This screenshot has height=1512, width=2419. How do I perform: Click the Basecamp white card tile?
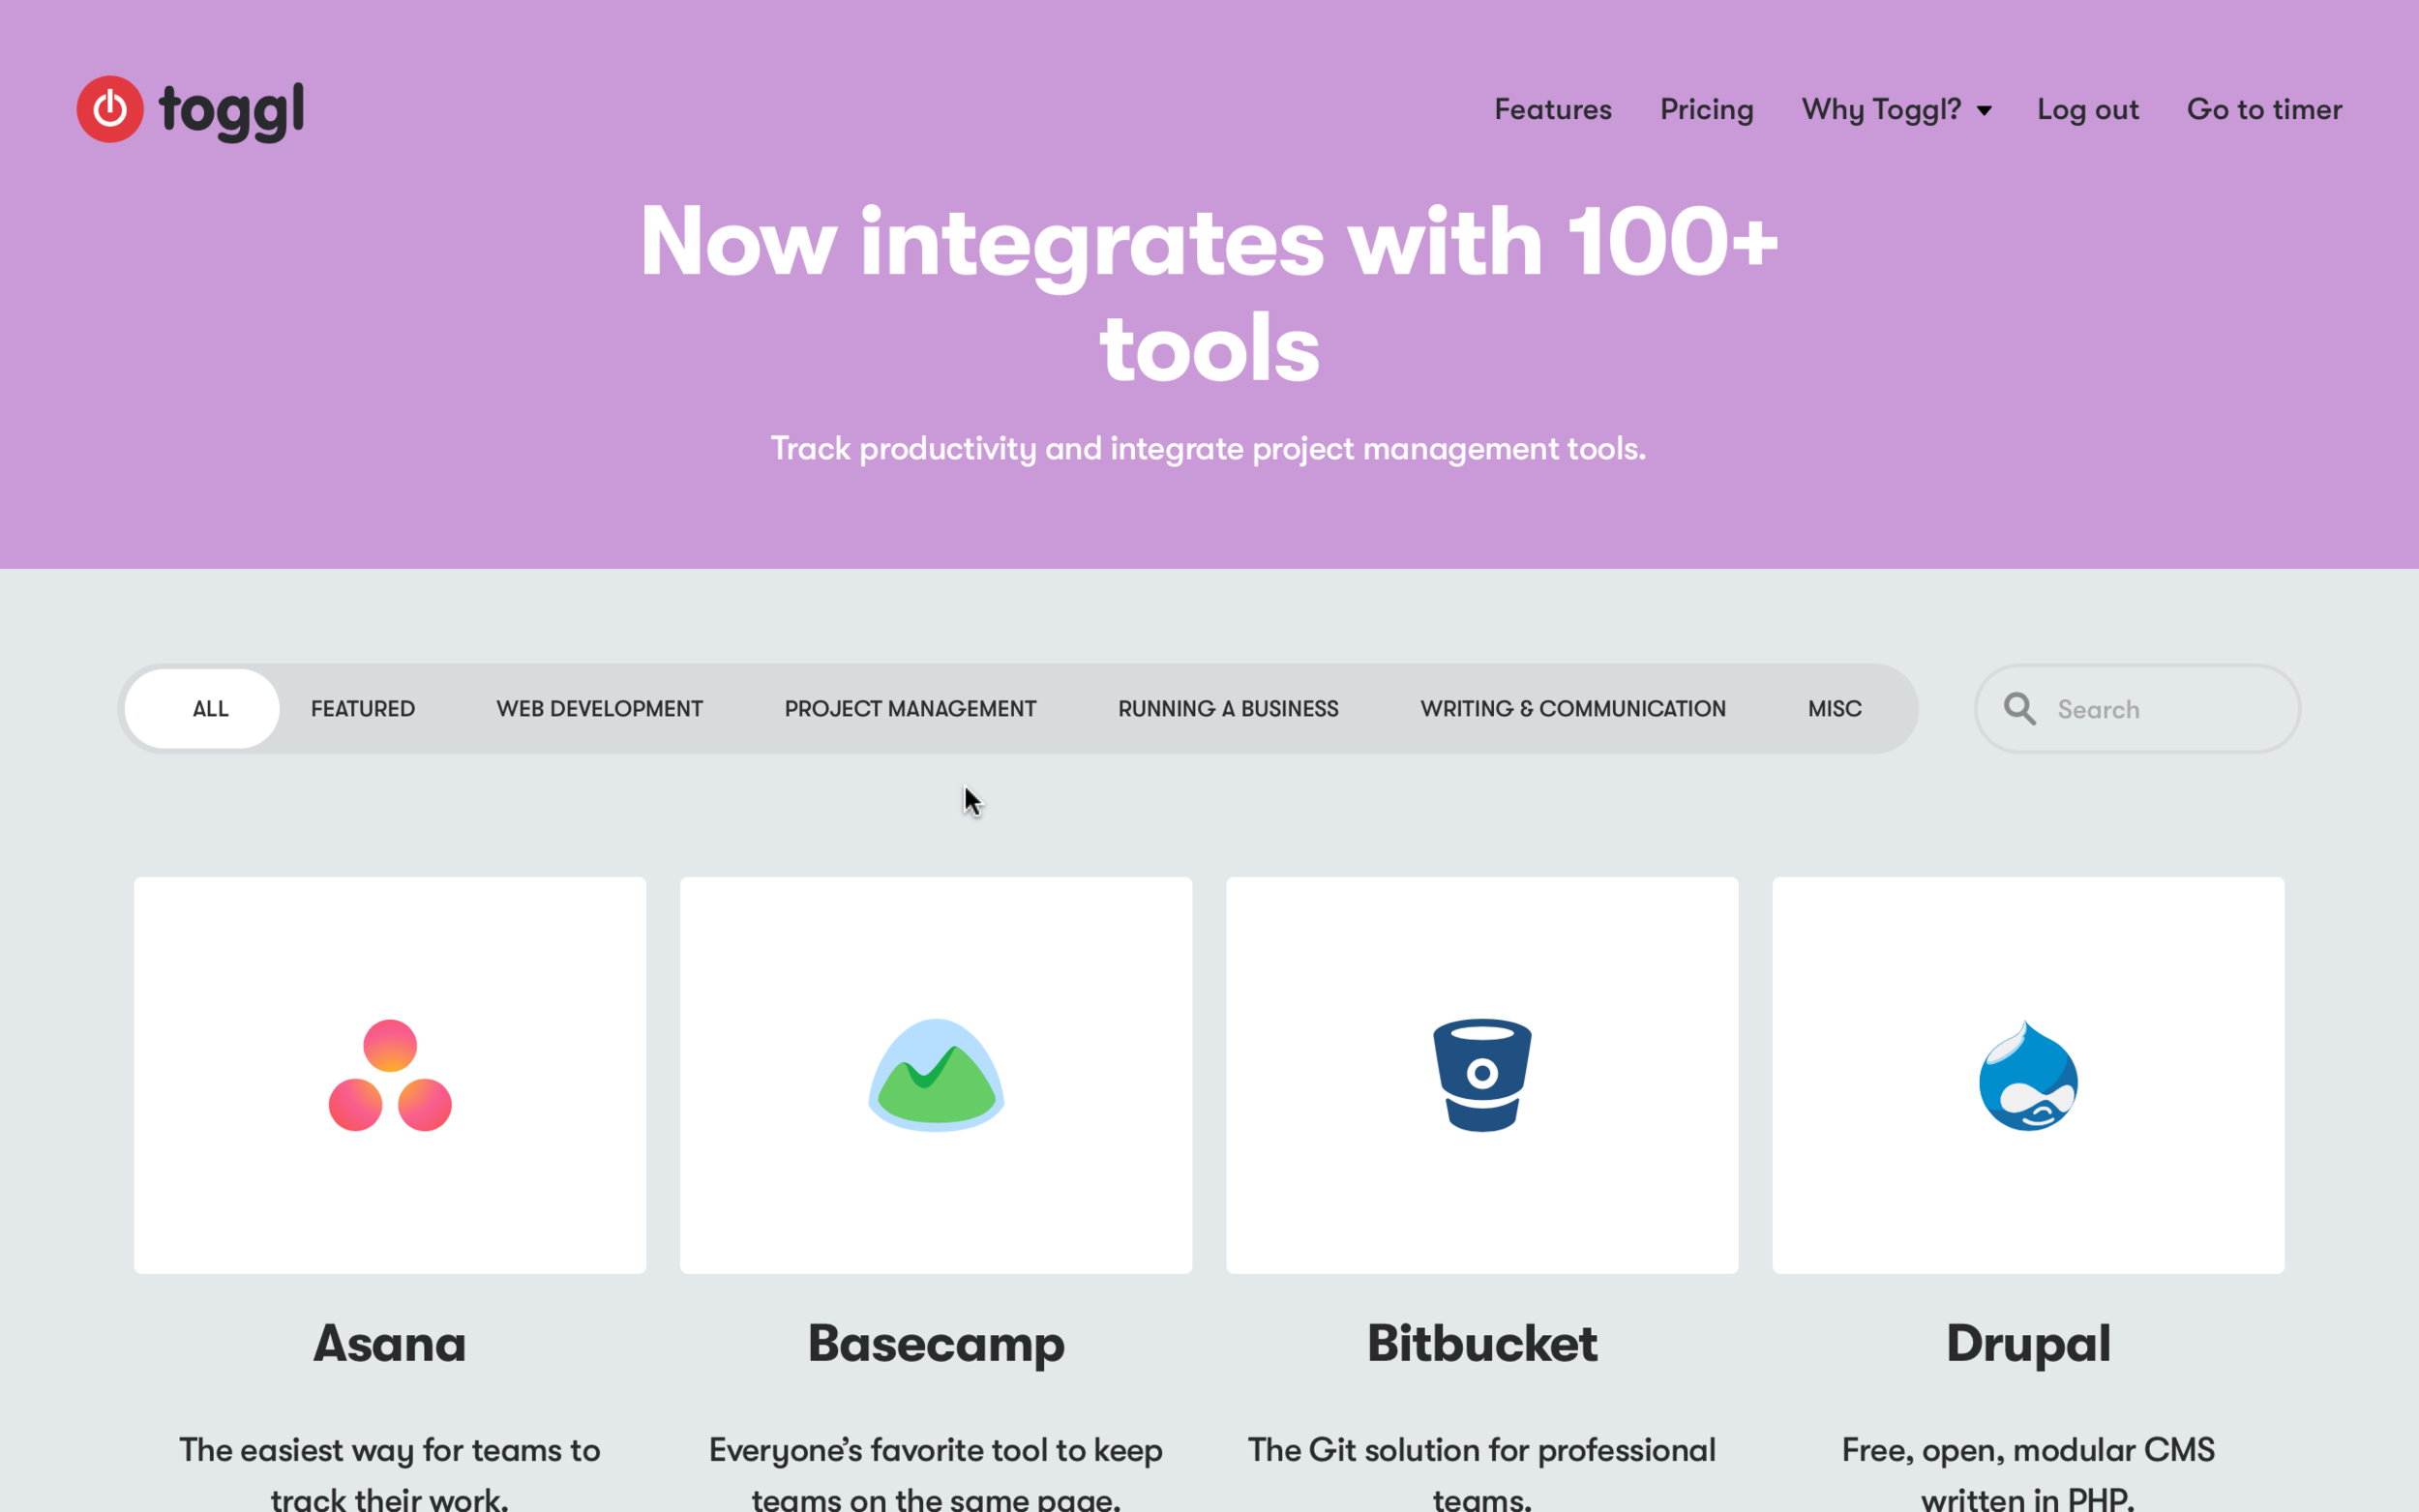936,1075
